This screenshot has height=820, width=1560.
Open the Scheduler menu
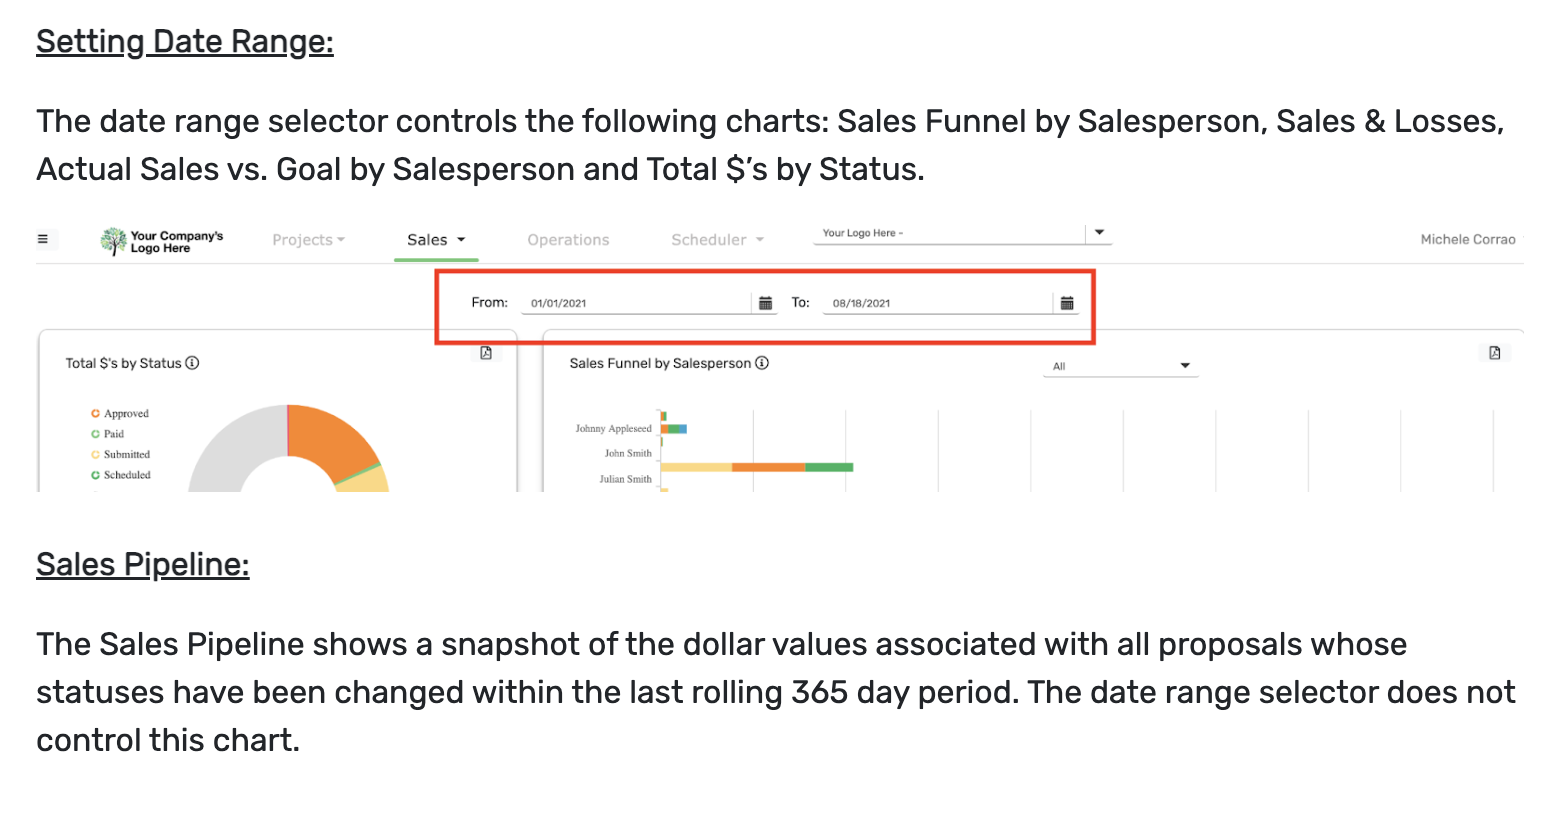(x=717, y=240)
